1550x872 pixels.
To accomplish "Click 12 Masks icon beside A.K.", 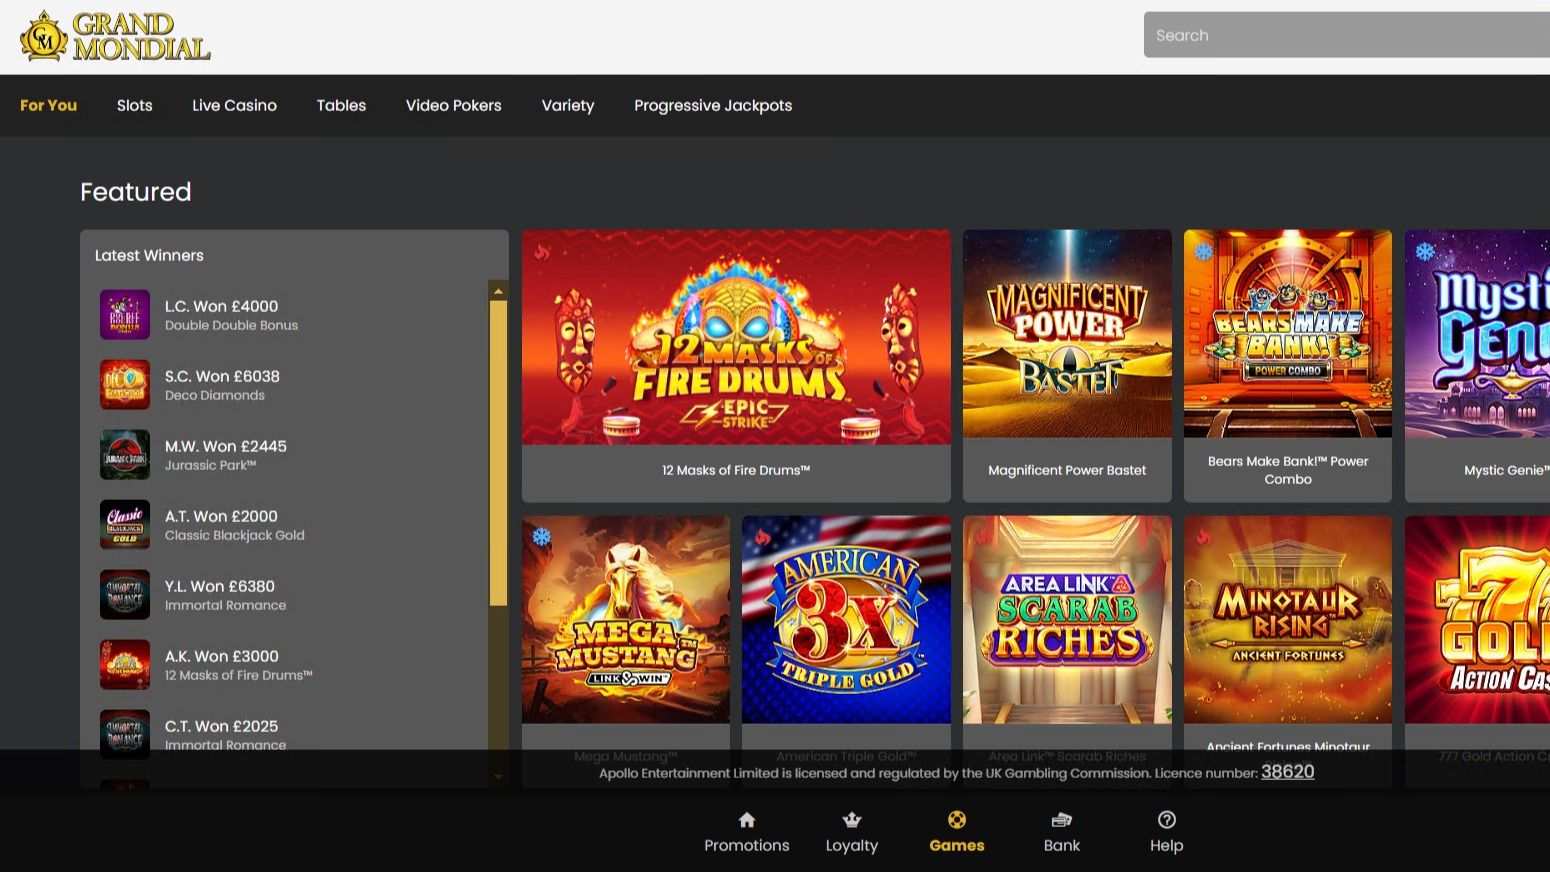I will pyautogui.click(x=125, y=665).
